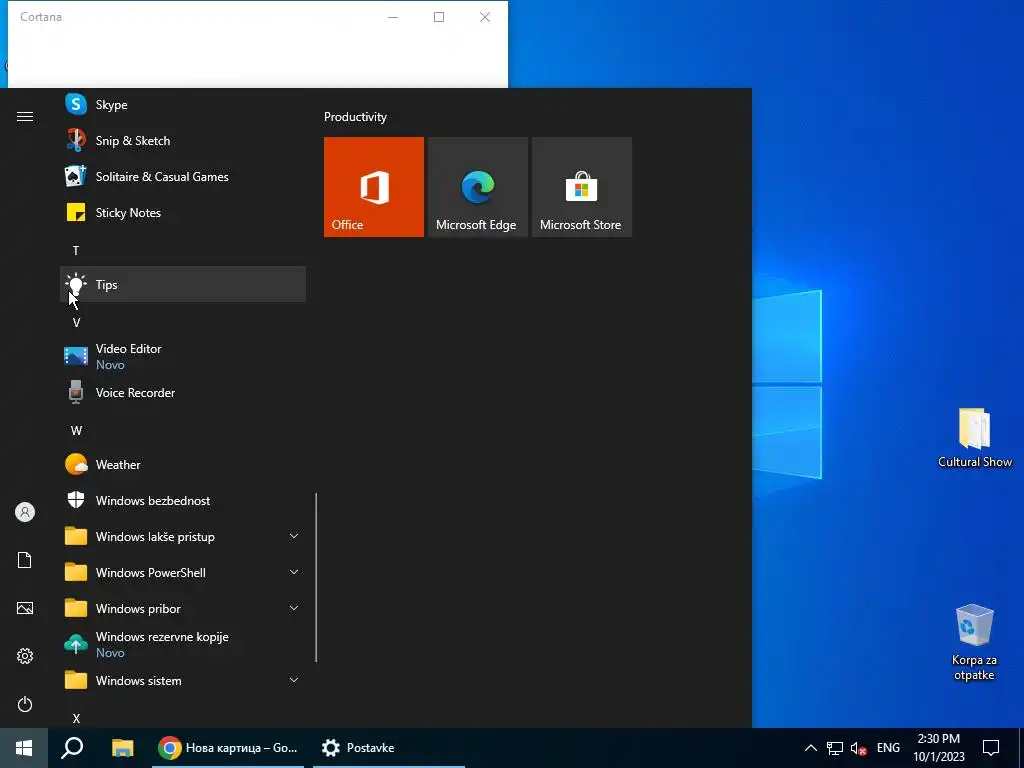Switch to the Chrome taskbar window

(x=228, y=748)
